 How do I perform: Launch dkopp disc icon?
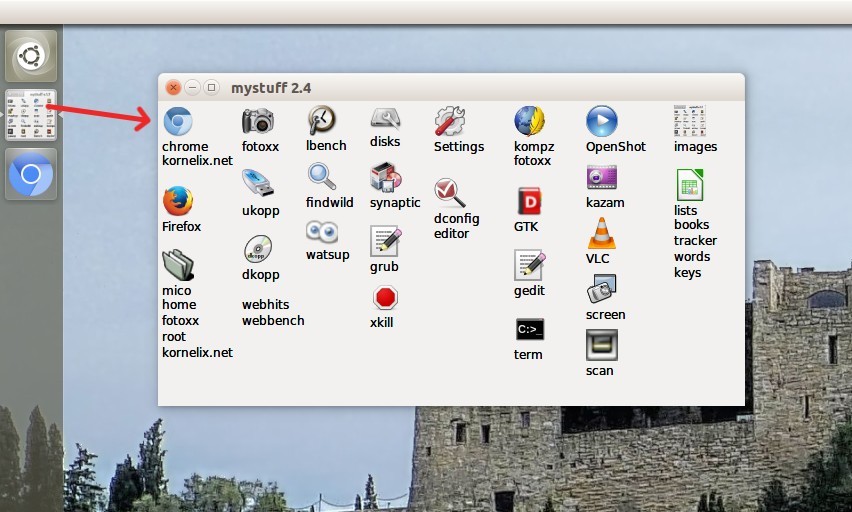point(258,249)
